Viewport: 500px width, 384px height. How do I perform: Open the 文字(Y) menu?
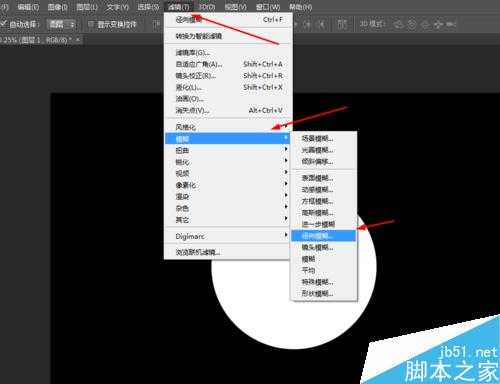117,7
